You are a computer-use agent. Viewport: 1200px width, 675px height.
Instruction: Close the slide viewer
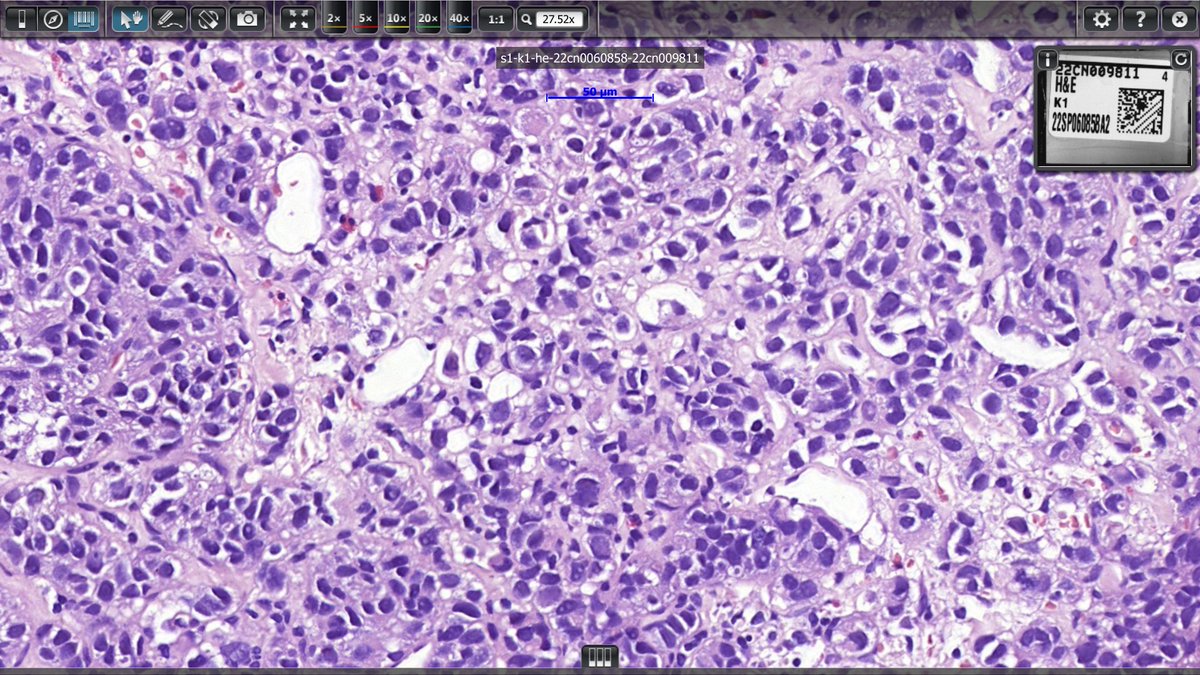1178,19
